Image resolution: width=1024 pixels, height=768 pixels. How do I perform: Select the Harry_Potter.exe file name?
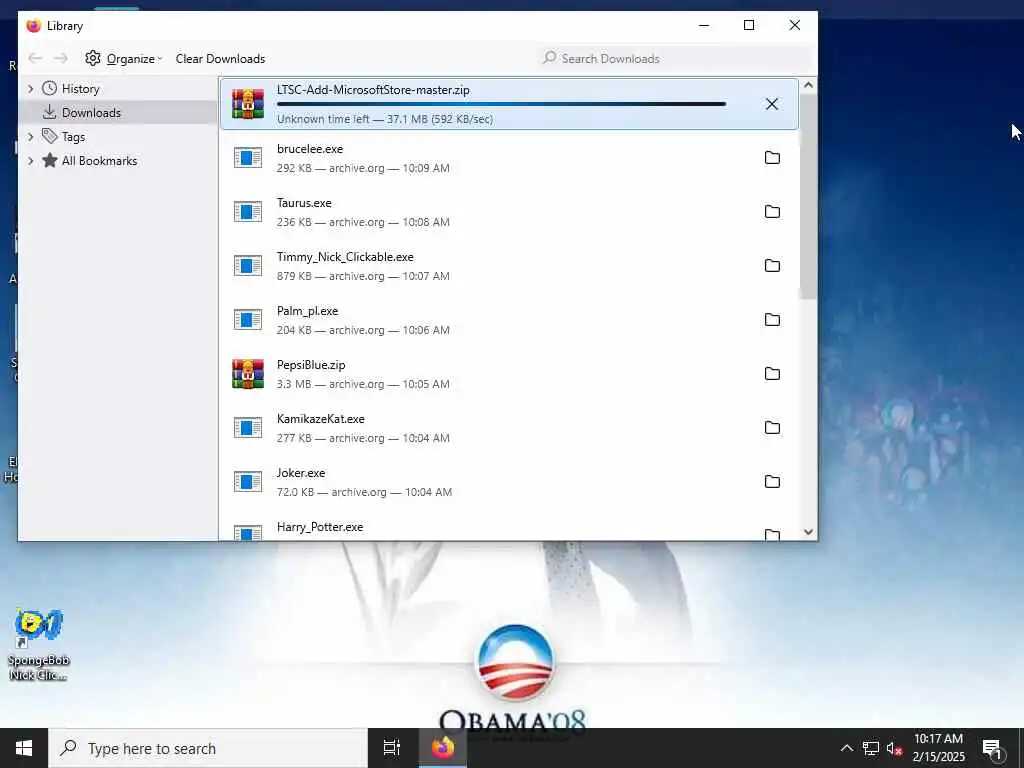(x=319, y=527)
